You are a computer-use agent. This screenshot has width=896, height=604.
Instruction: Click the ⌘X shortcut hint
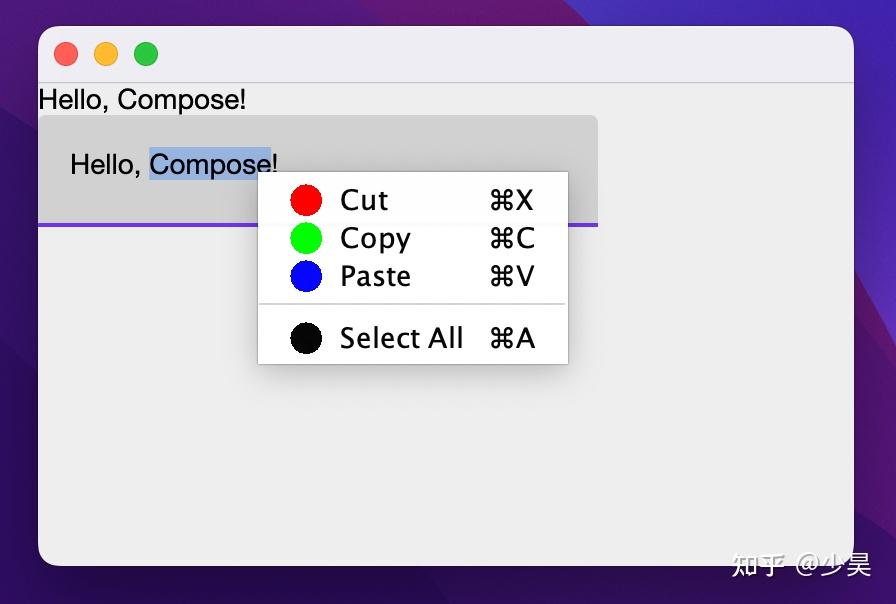pos(511,200)
